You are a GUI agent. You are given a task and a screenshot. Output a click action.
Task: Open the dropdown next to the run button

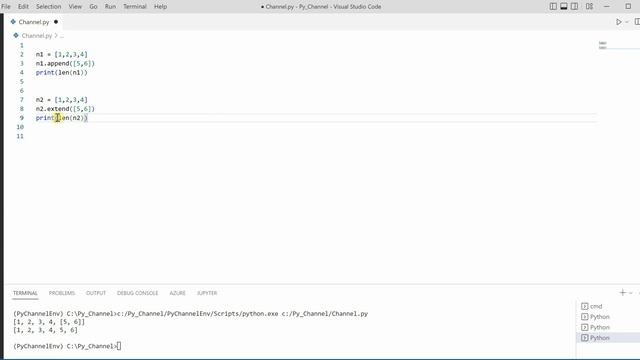click(x=627, y=22)
